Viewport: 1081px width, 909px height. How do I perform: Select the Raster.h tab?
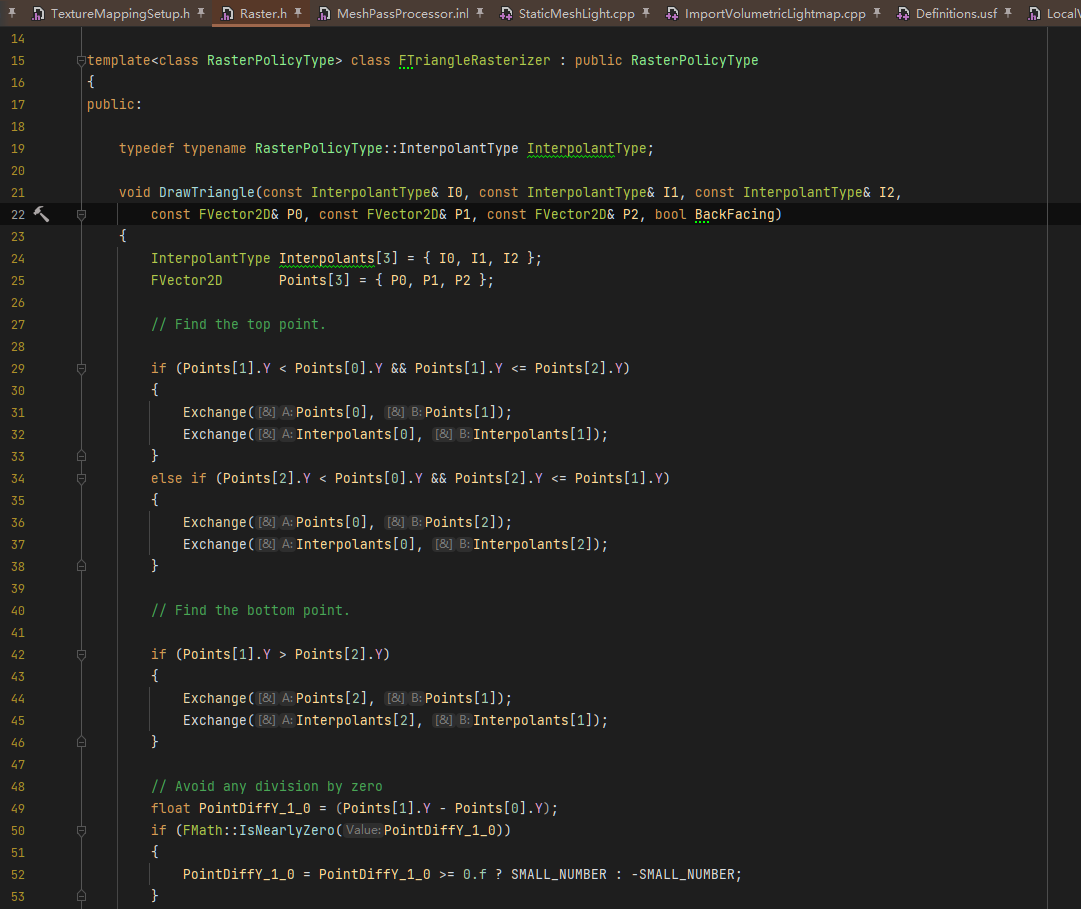pos(263,14)
